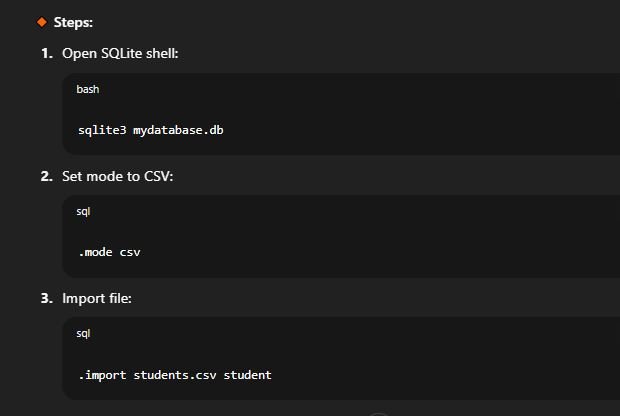Click the ".mode" command in second code block

coord(95,252)
